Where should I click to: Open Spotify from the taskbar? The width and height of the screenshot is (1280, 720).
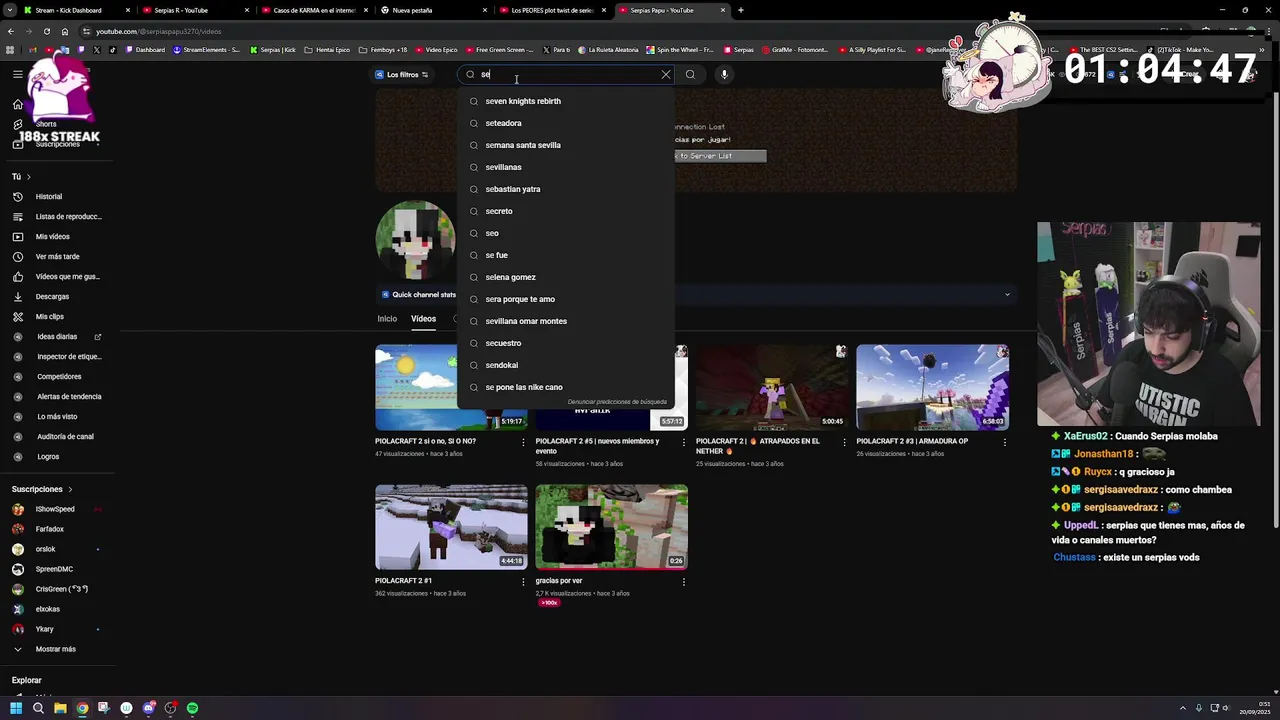click(x=192, y=708)
